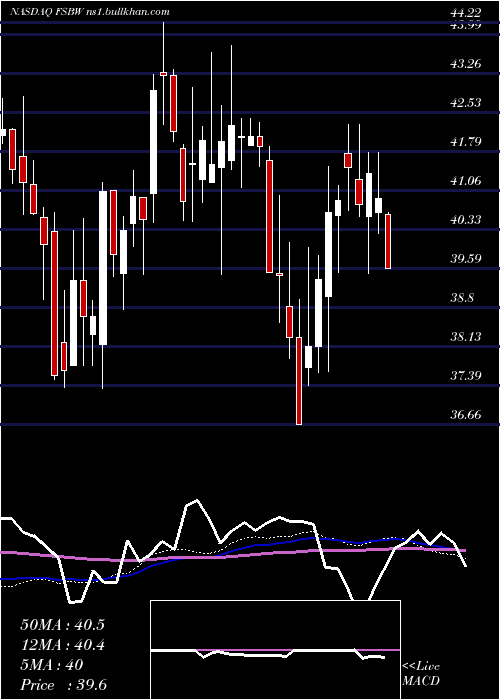Click the '<<Live MACD' label

(421, 673)
